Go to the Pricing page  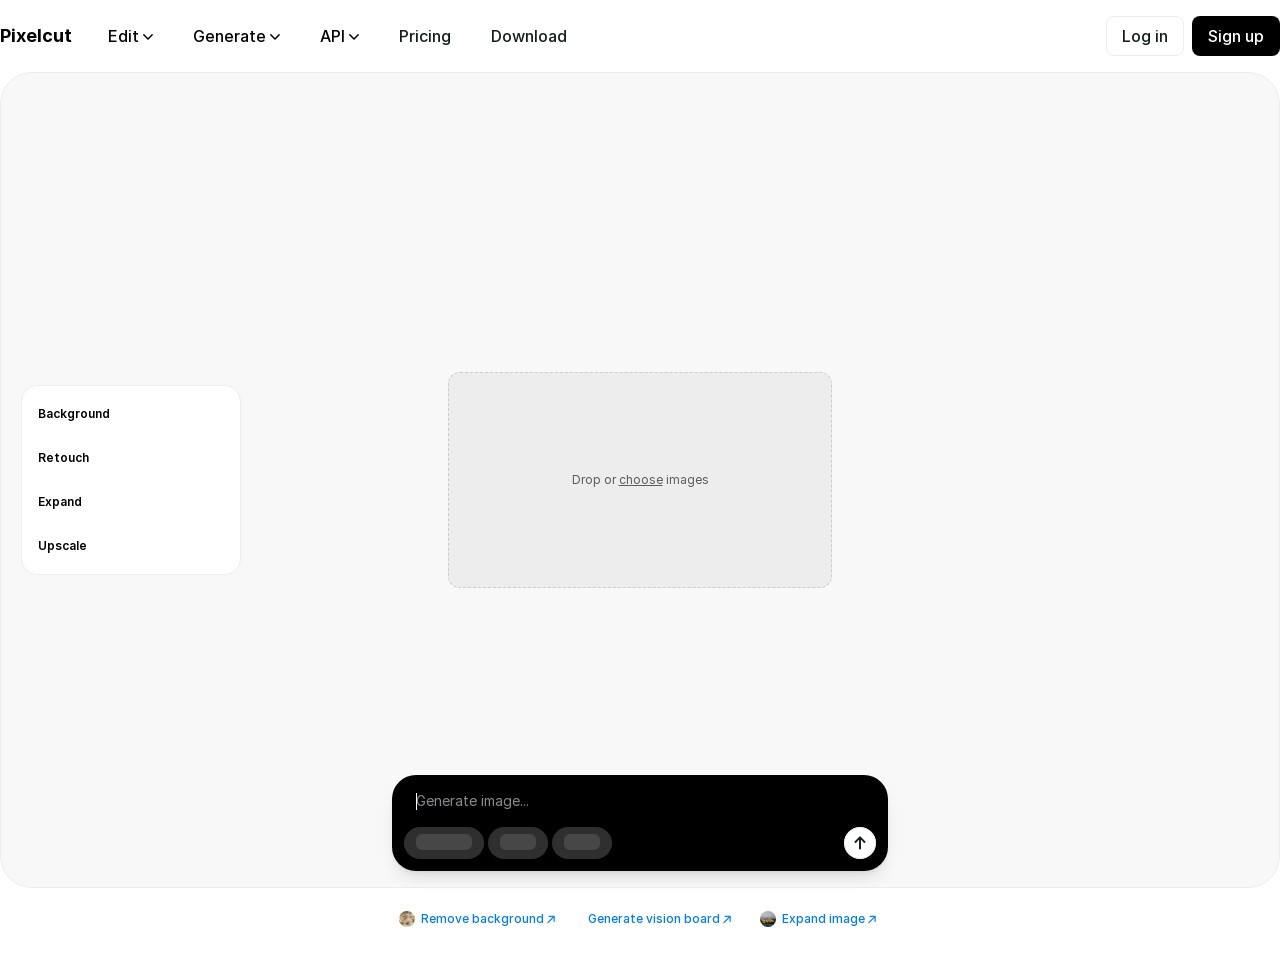pyautogui.click(x=425, y=36)
